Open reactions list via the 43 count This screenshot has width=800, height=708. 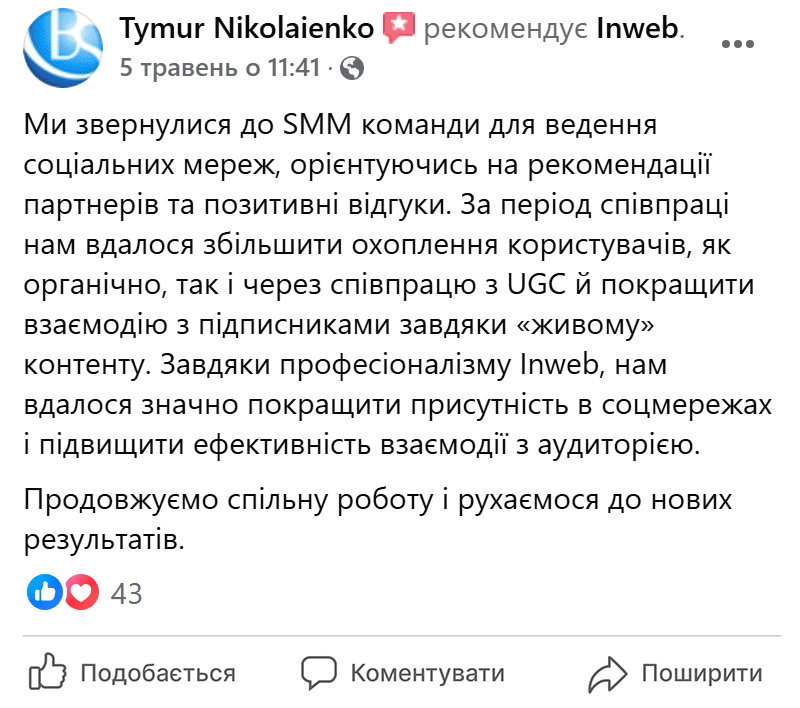click(x=127, y=591)
